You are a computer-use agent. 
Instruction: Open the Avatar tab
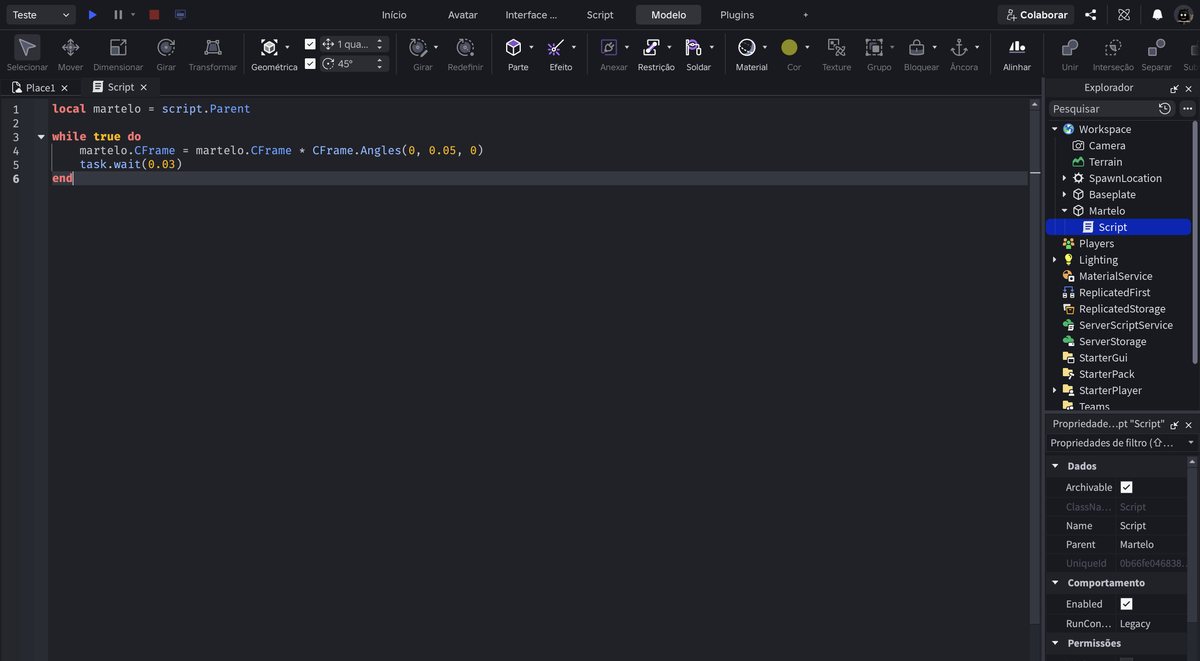click(x=463, y=15)
